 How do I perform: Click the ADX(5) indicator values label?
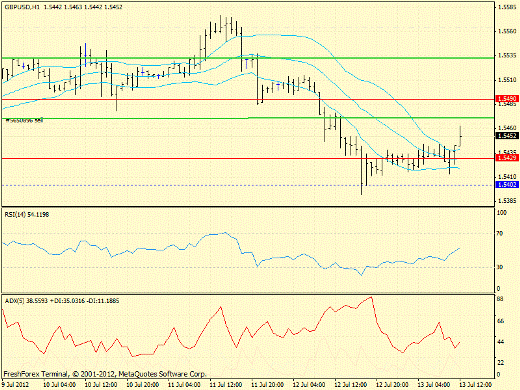click(62, 301)
